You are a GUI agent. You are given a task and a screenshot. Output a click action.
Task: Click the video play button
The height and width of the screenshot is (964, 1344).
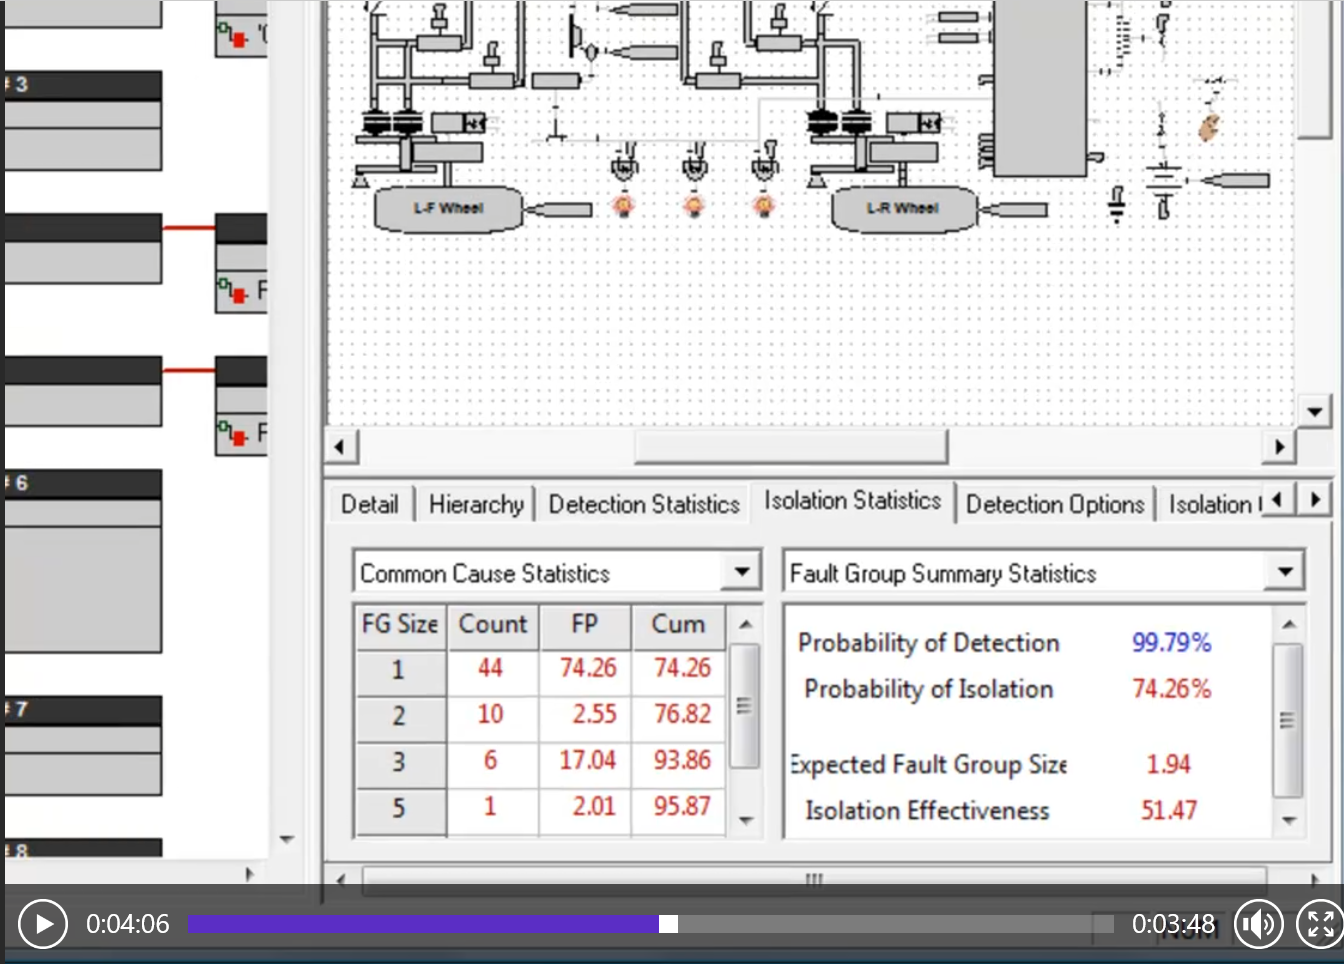pyautogui.click(x=42, y=924)
